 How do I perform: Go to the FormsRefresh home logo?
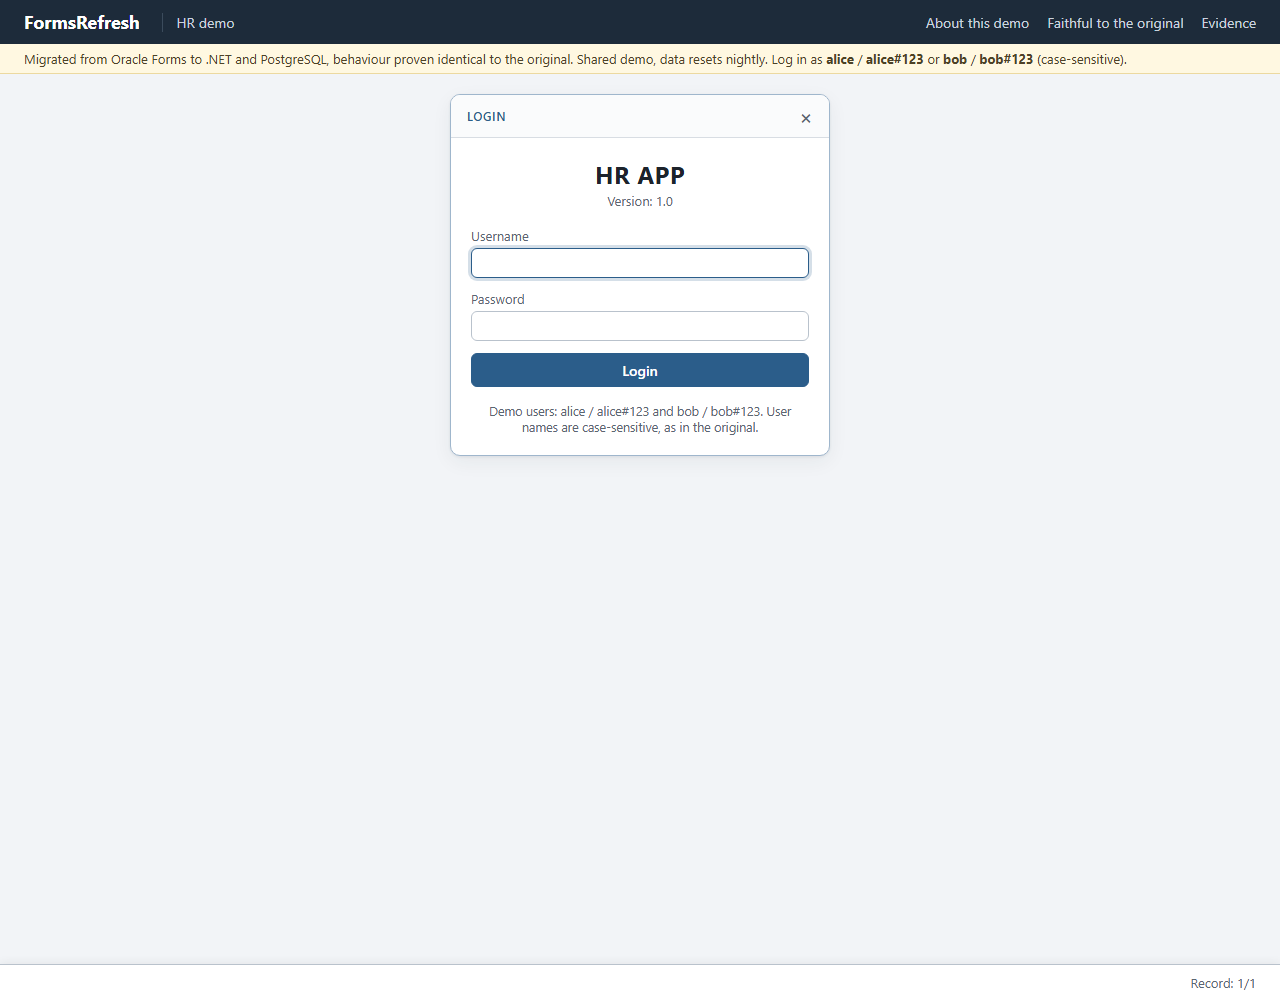click(82, 23)
